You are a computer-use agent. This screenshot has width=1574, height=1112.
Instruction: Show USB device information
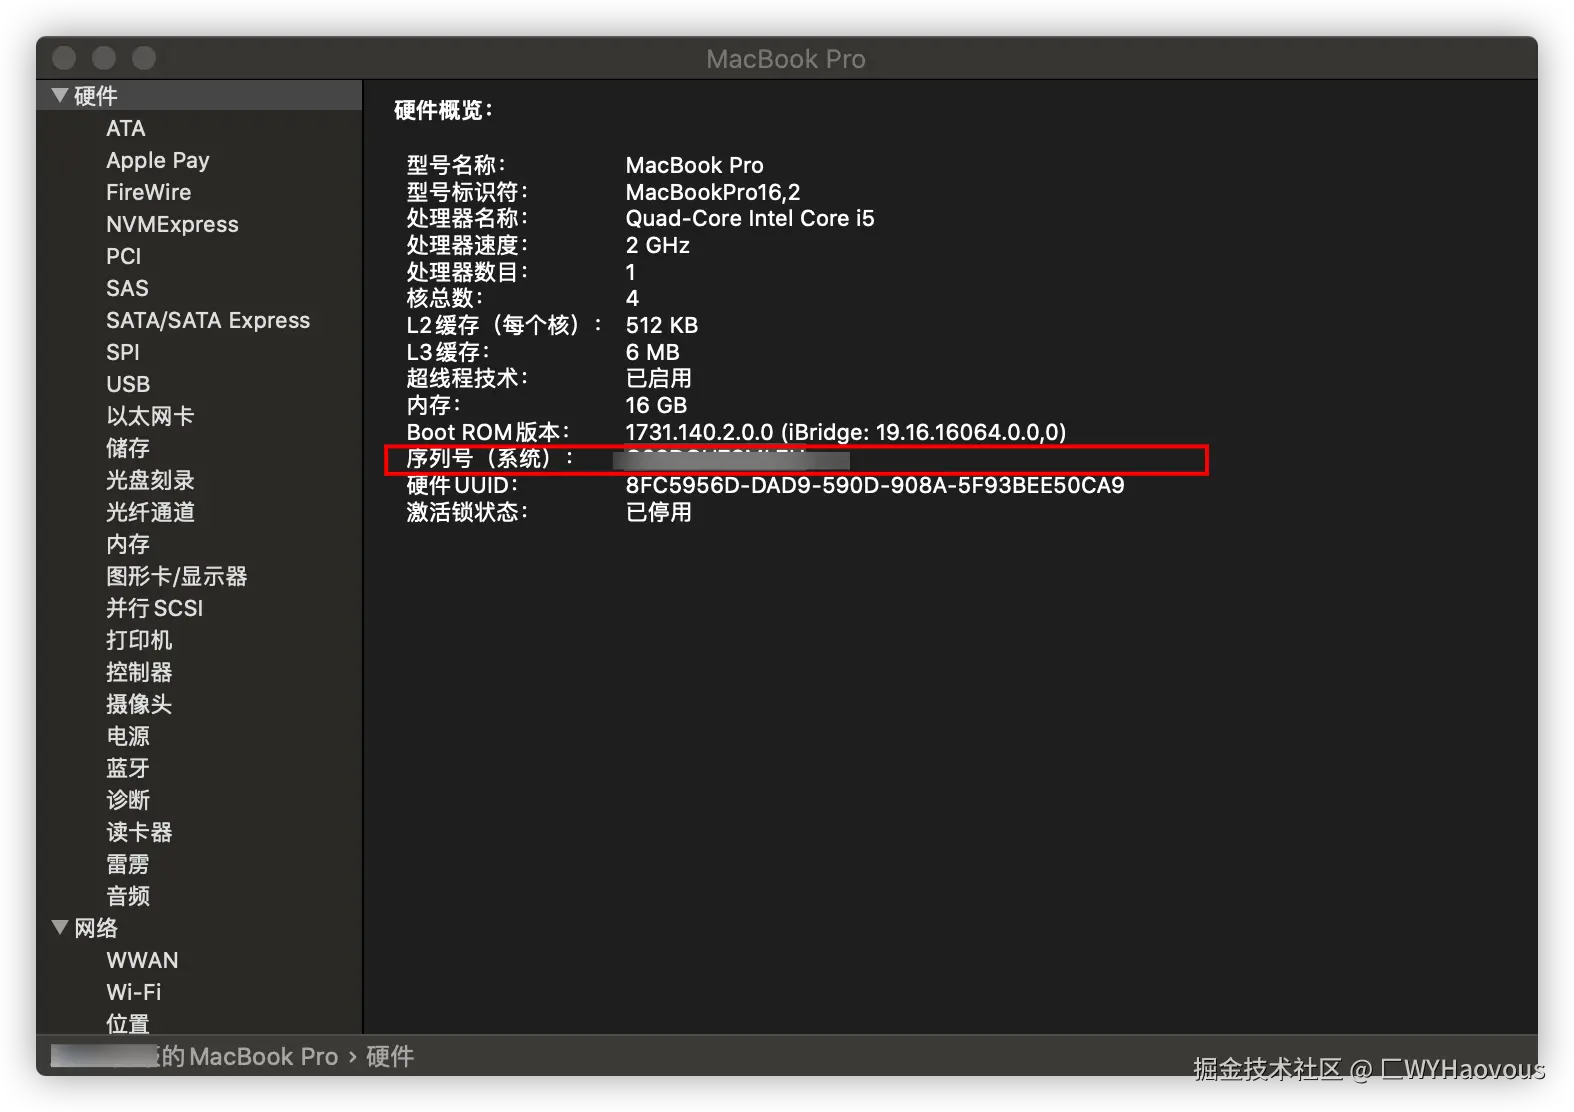(x=128, y=384)
